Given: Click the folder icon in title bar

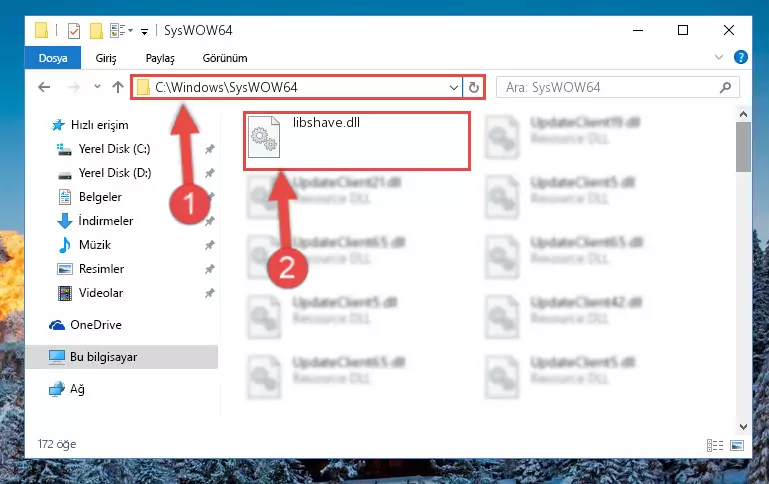Looking at the screenshot, I should (x=42, y=30).
